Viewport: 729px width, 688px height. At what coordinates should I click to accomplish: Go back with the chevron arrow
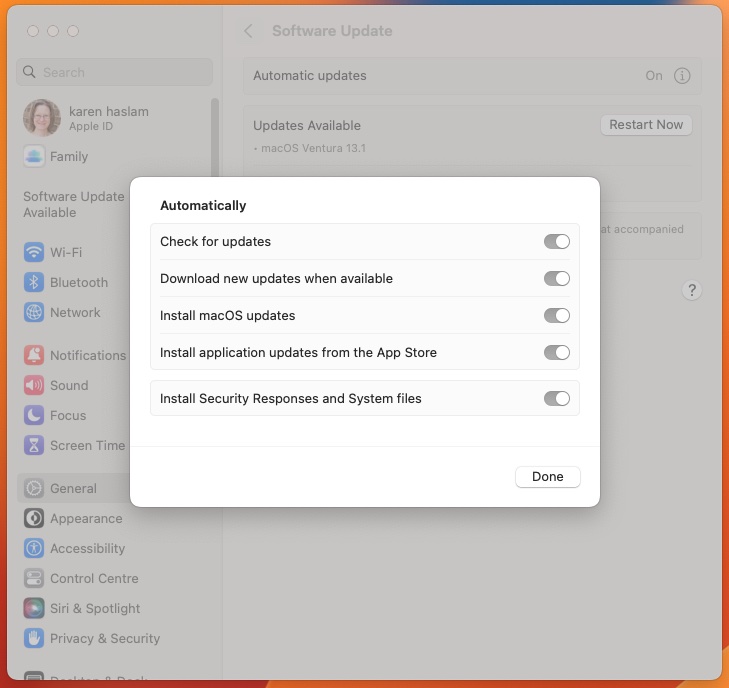pyautogui.click(x=249, y=31)
